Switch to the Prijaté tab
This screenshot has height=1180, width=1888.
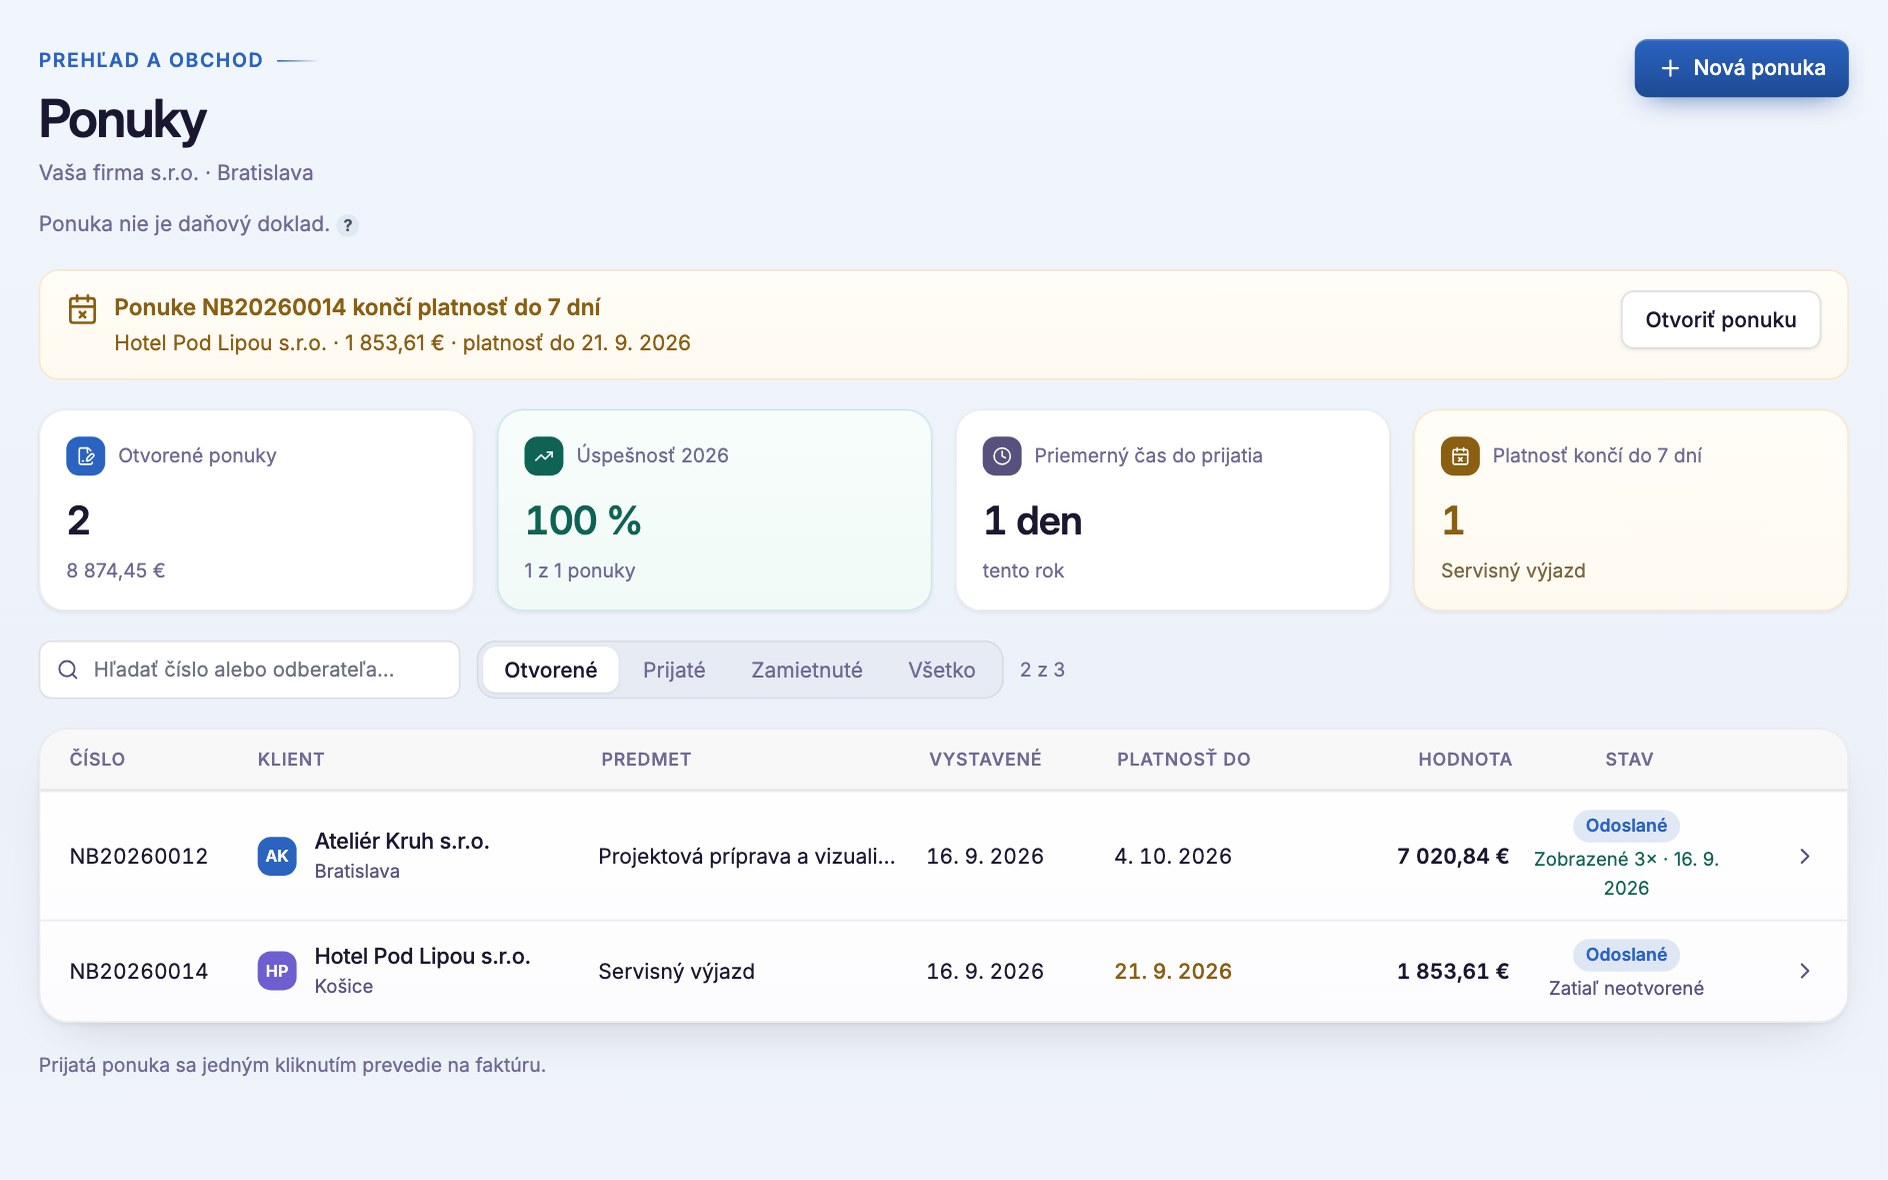(674, 670)
